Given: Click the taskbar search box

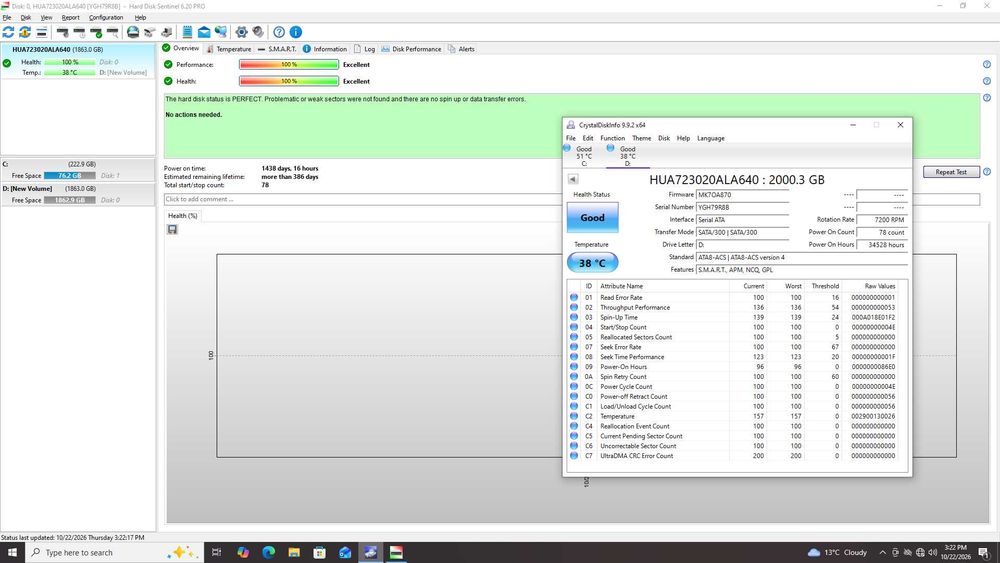Looking at the screenshot, I should [114, 552].
